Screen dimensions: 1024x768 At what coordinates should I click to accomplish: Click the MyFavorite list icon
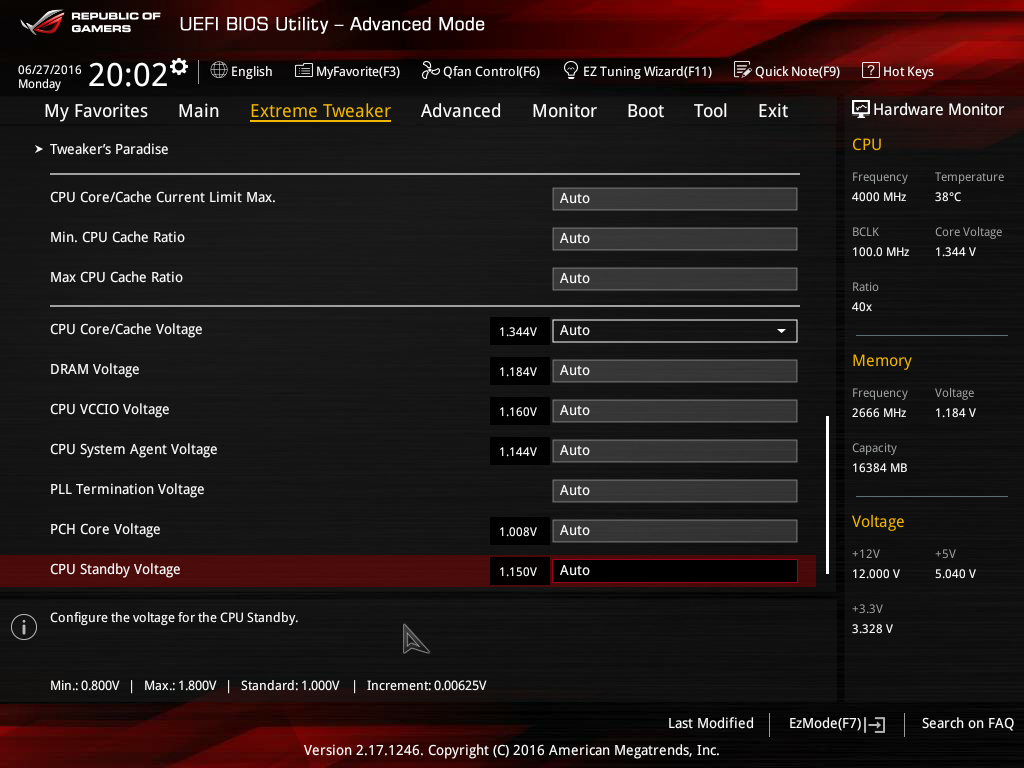[x=304, y=71]
